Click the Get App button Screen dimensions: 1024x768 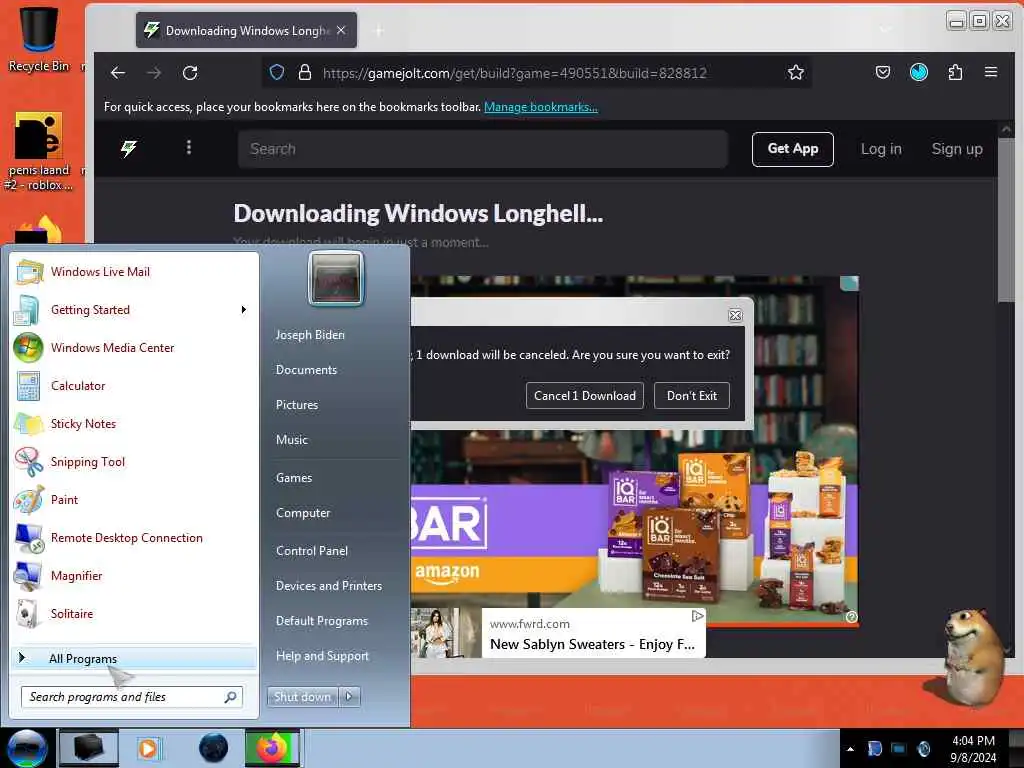tap(792, 149)
